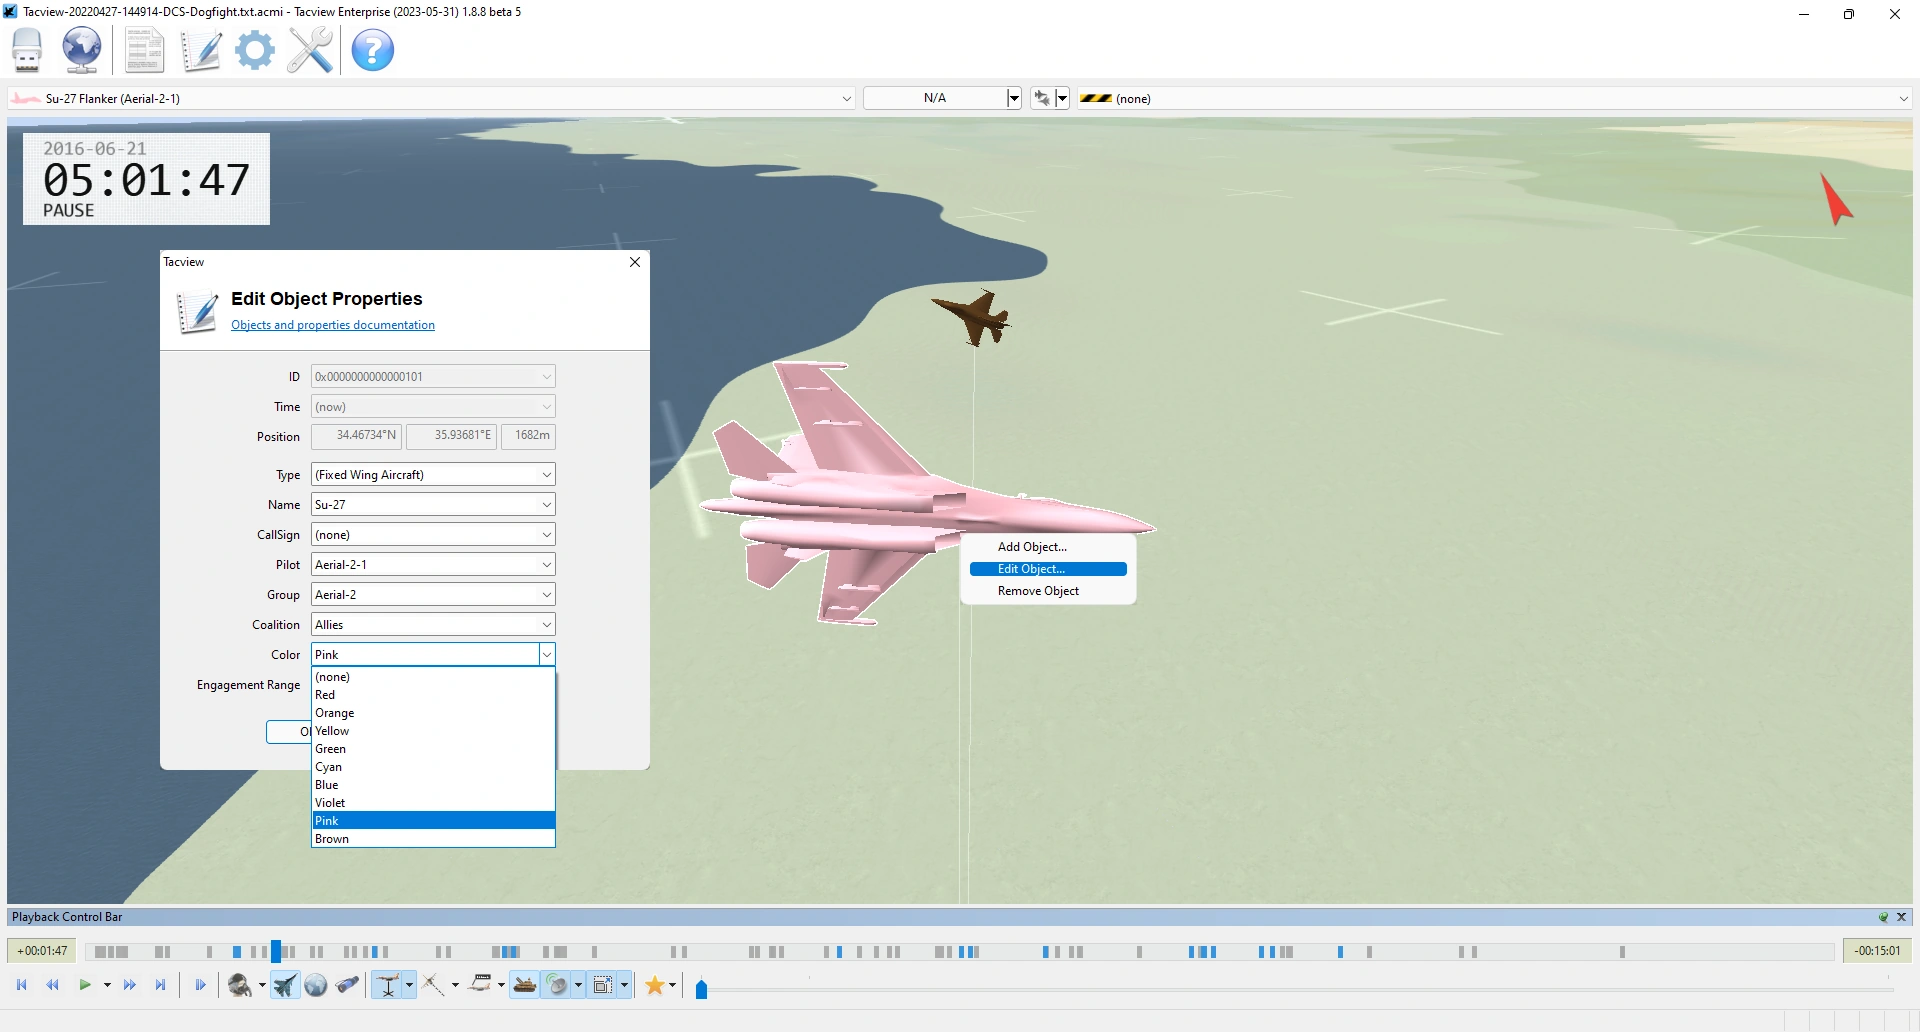The image size is (1920, 1032).
Task: Open the secondary object (none) selector
Action: coord(1495,98)
